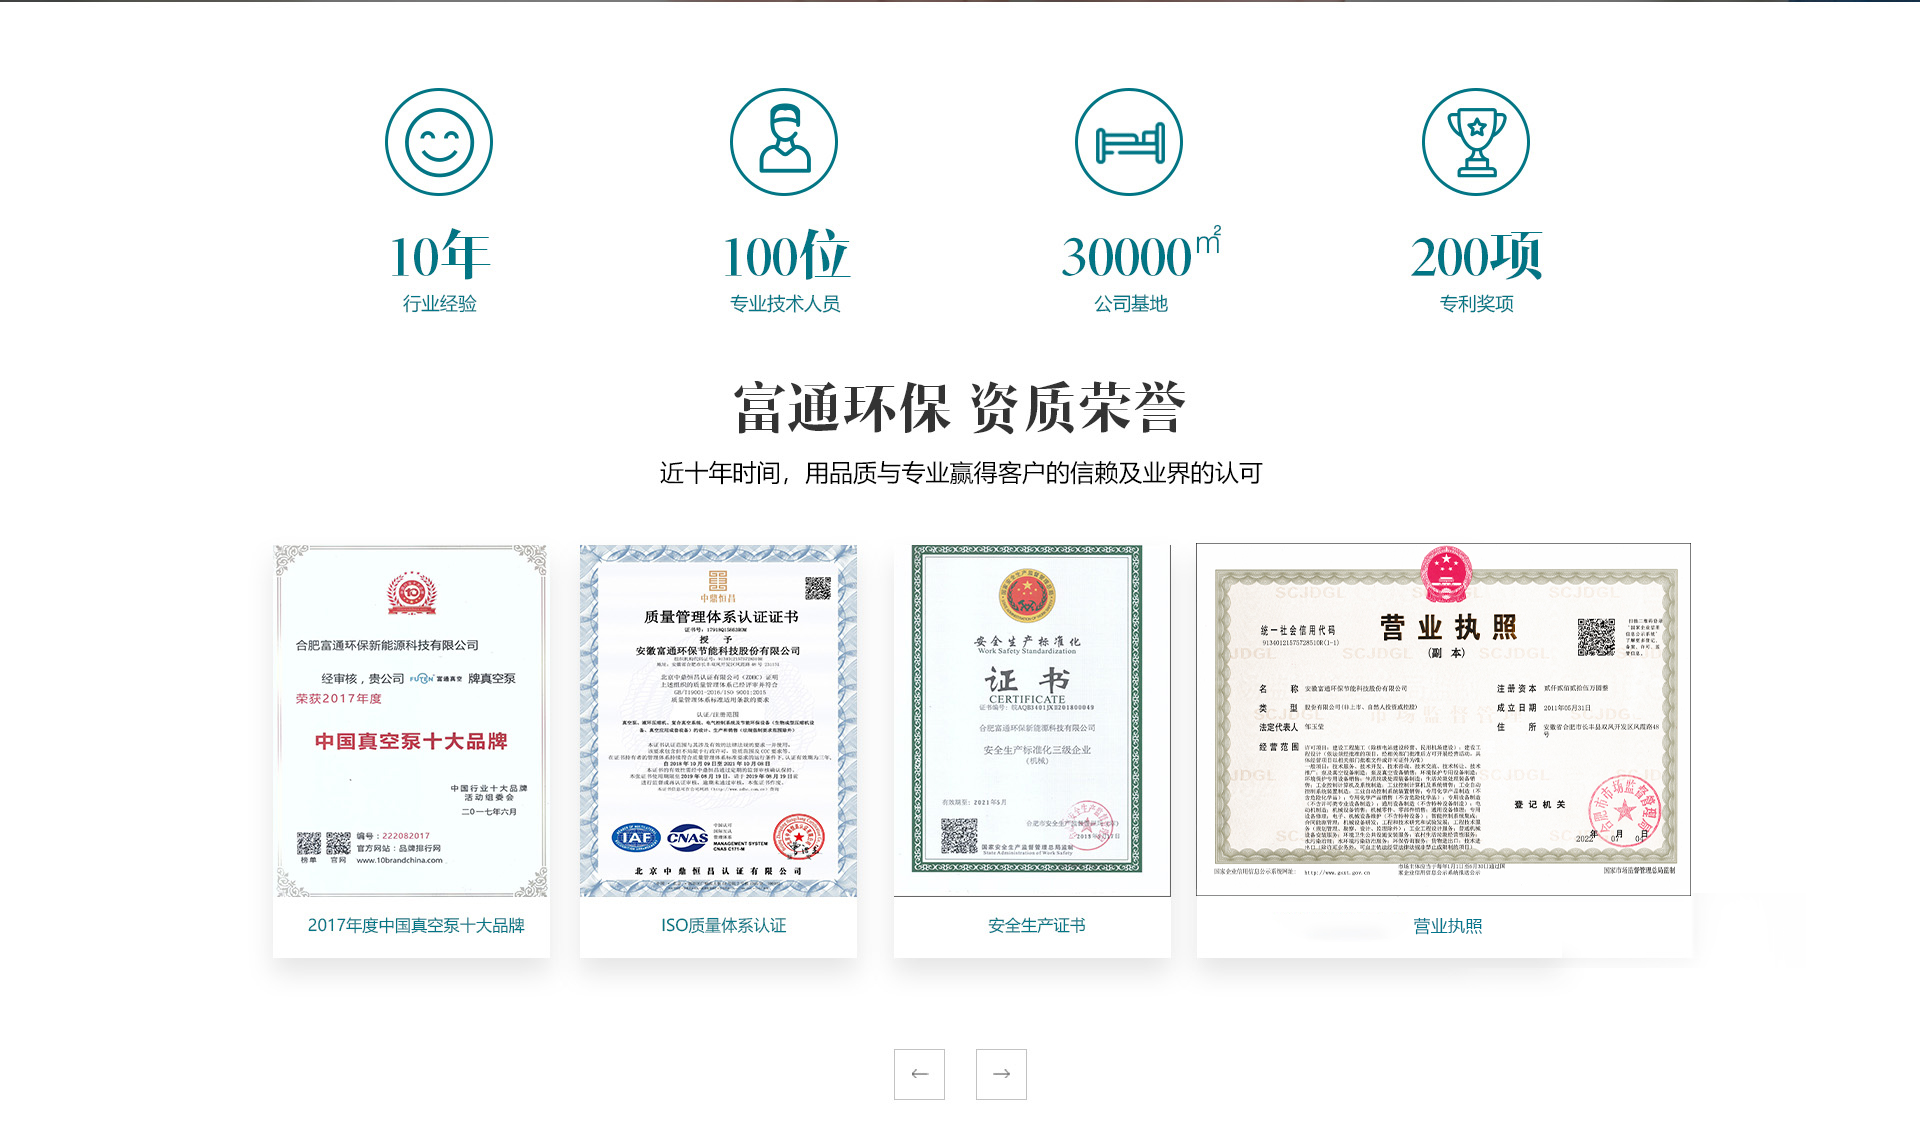Click the technician person icon
Screen dimensions: 1920x1136
click(784, 142)
